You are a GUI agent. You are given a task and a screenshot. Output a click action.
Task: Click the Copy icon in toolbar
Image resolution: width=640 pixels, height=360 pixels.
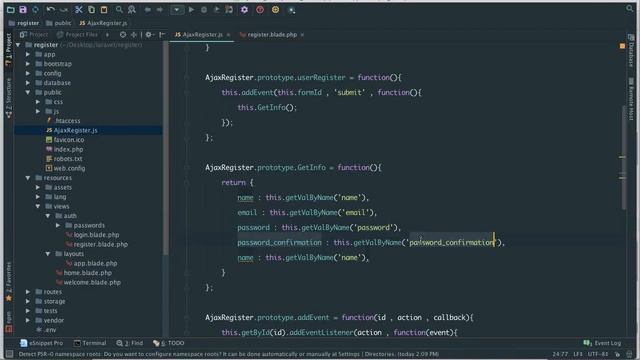pyautogui.click(x=91, y=9)
